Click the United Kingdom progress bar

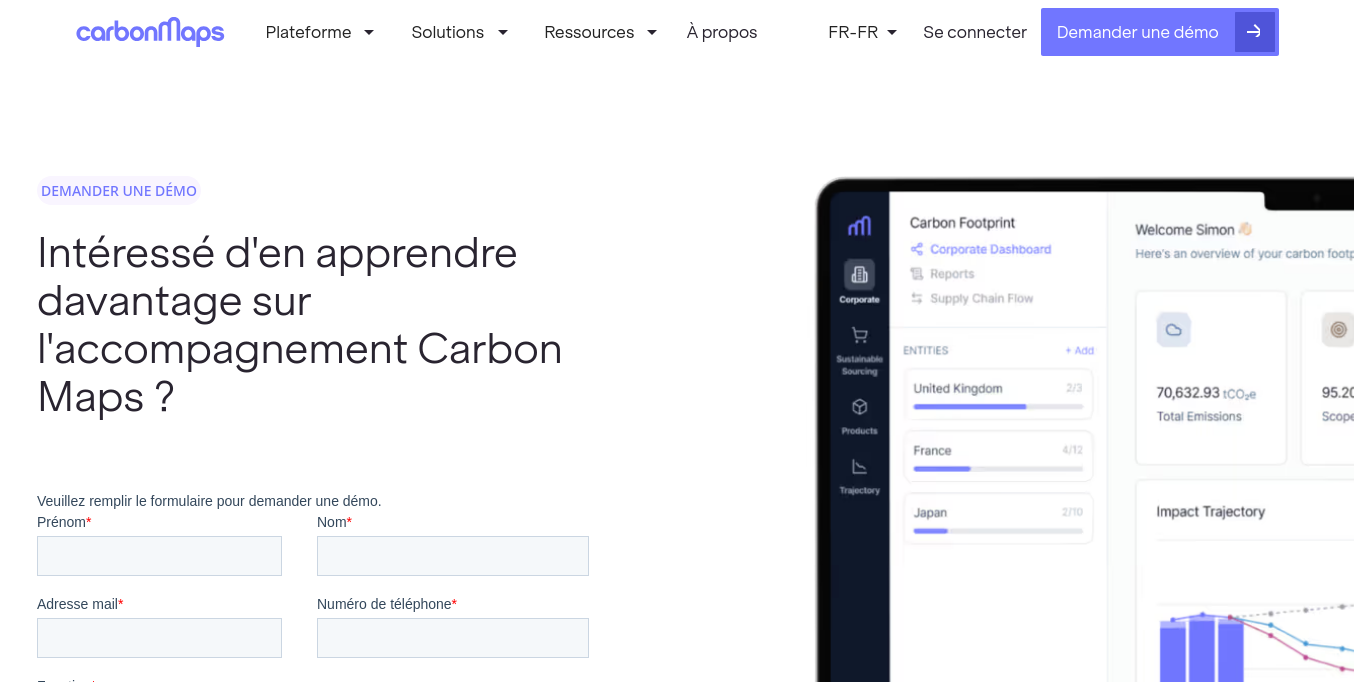click(998, 407)
